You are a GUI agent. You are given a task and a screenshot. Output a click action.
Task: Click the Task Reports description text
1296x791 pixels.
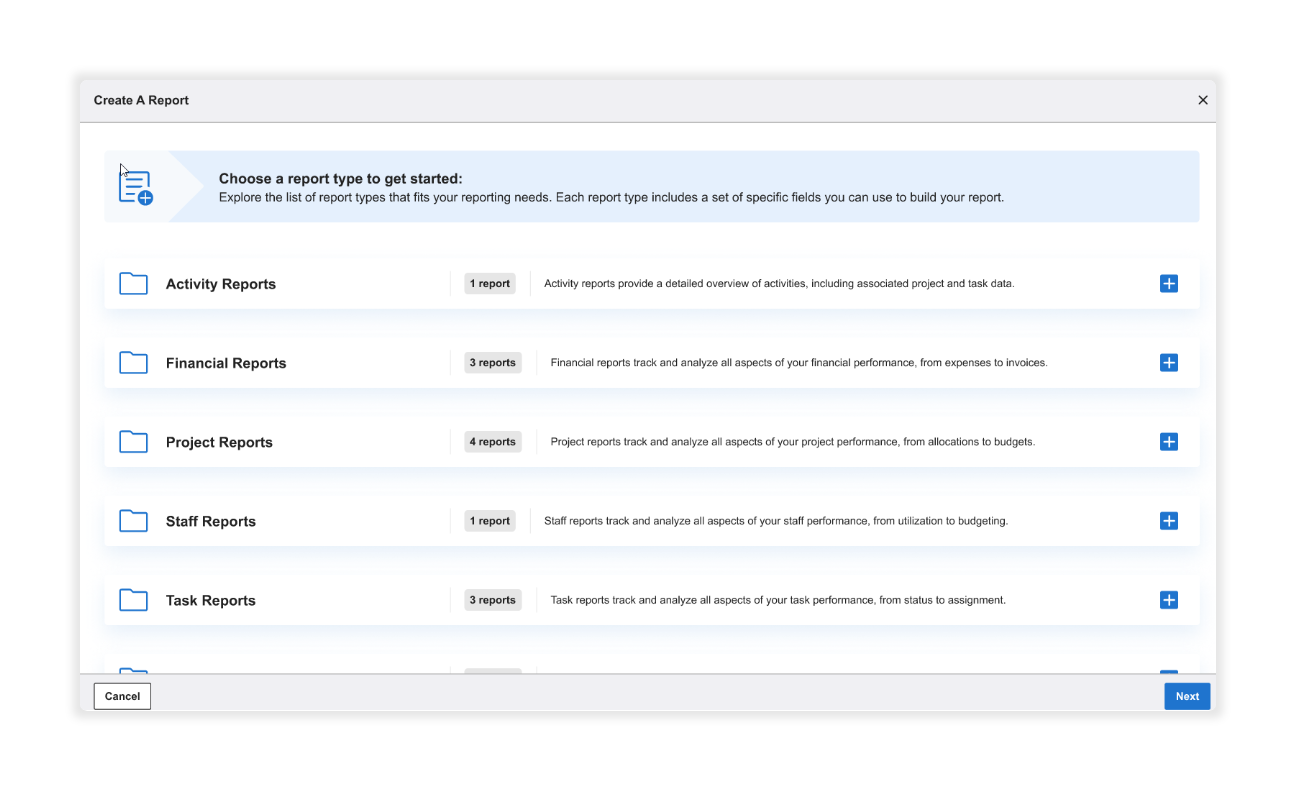click(x=778, y=600)
